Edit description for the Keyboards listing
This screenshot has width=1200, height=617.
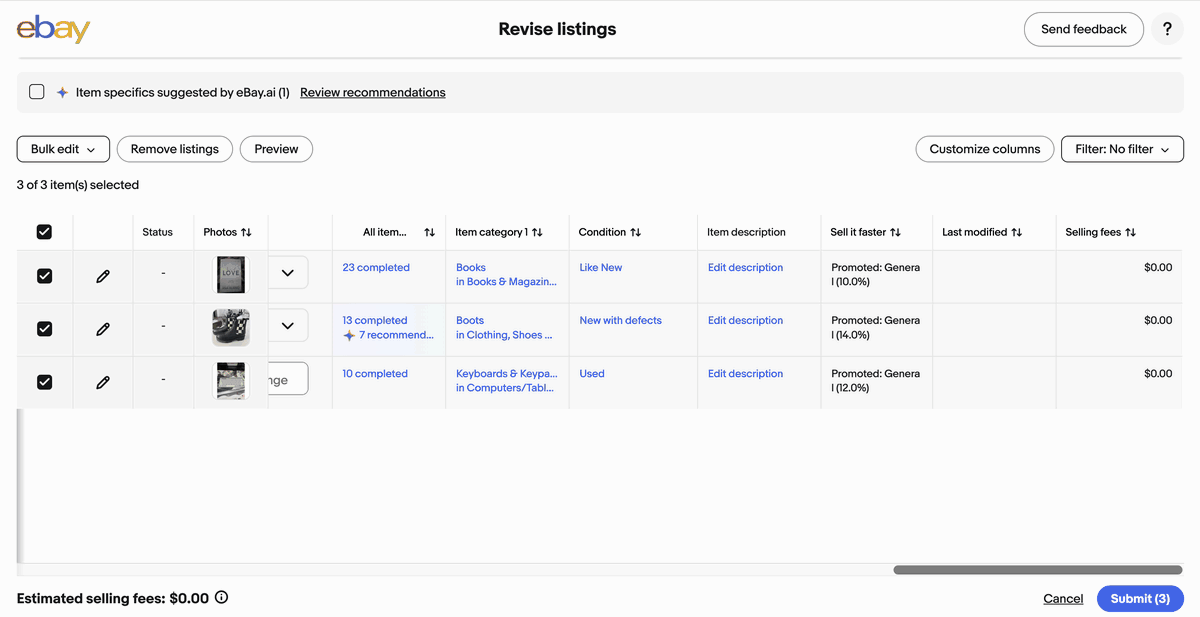point(746,373)
